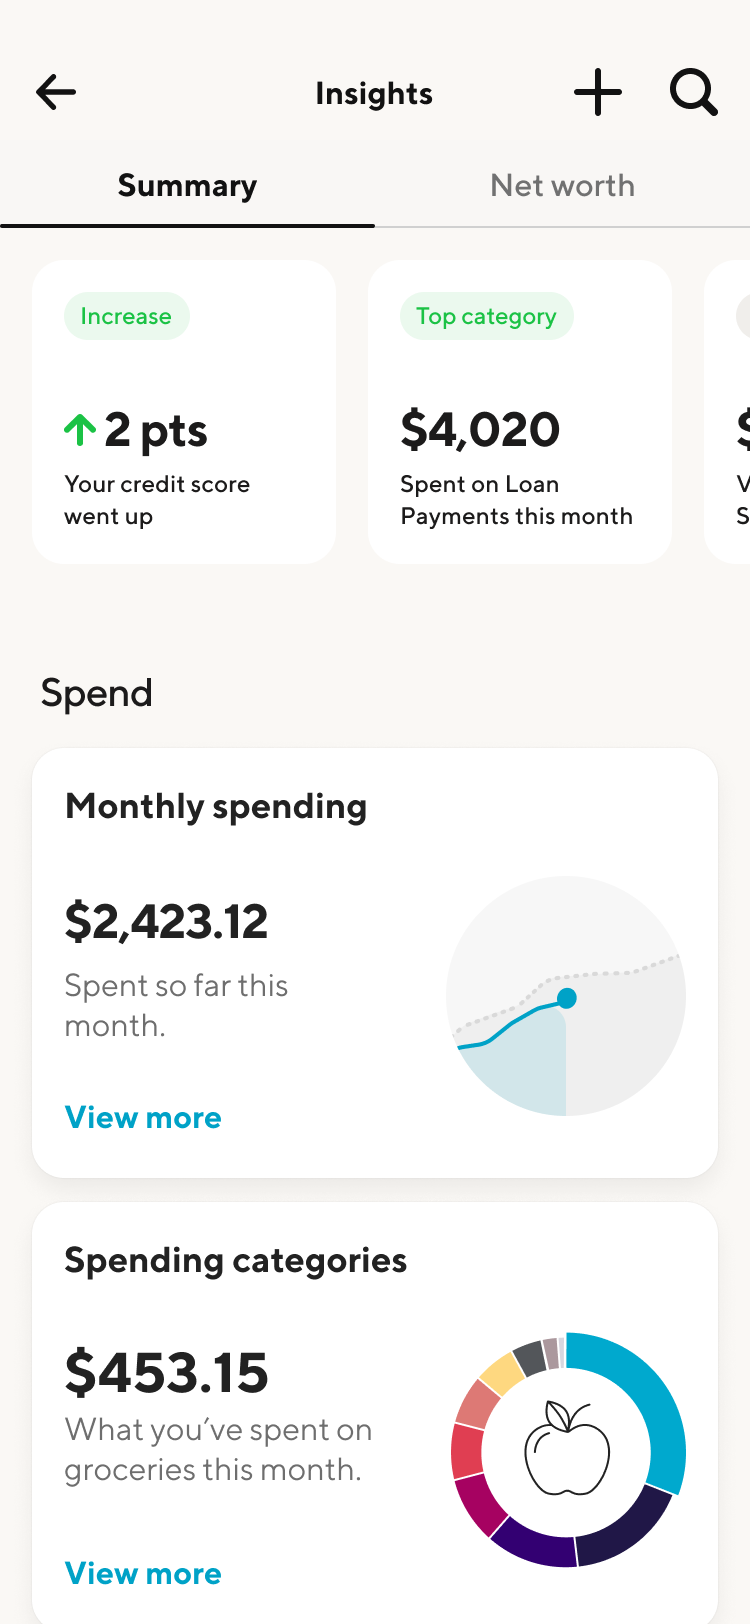The height and width of the screenshot is (1624, 750).
Task: Open the credit score increase card
Action: pos(184,412)
